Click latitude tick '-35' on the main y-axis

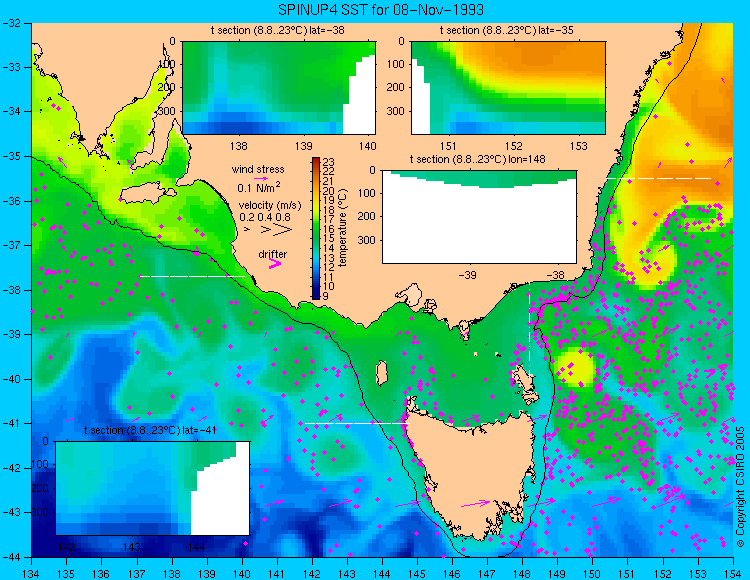11,156
